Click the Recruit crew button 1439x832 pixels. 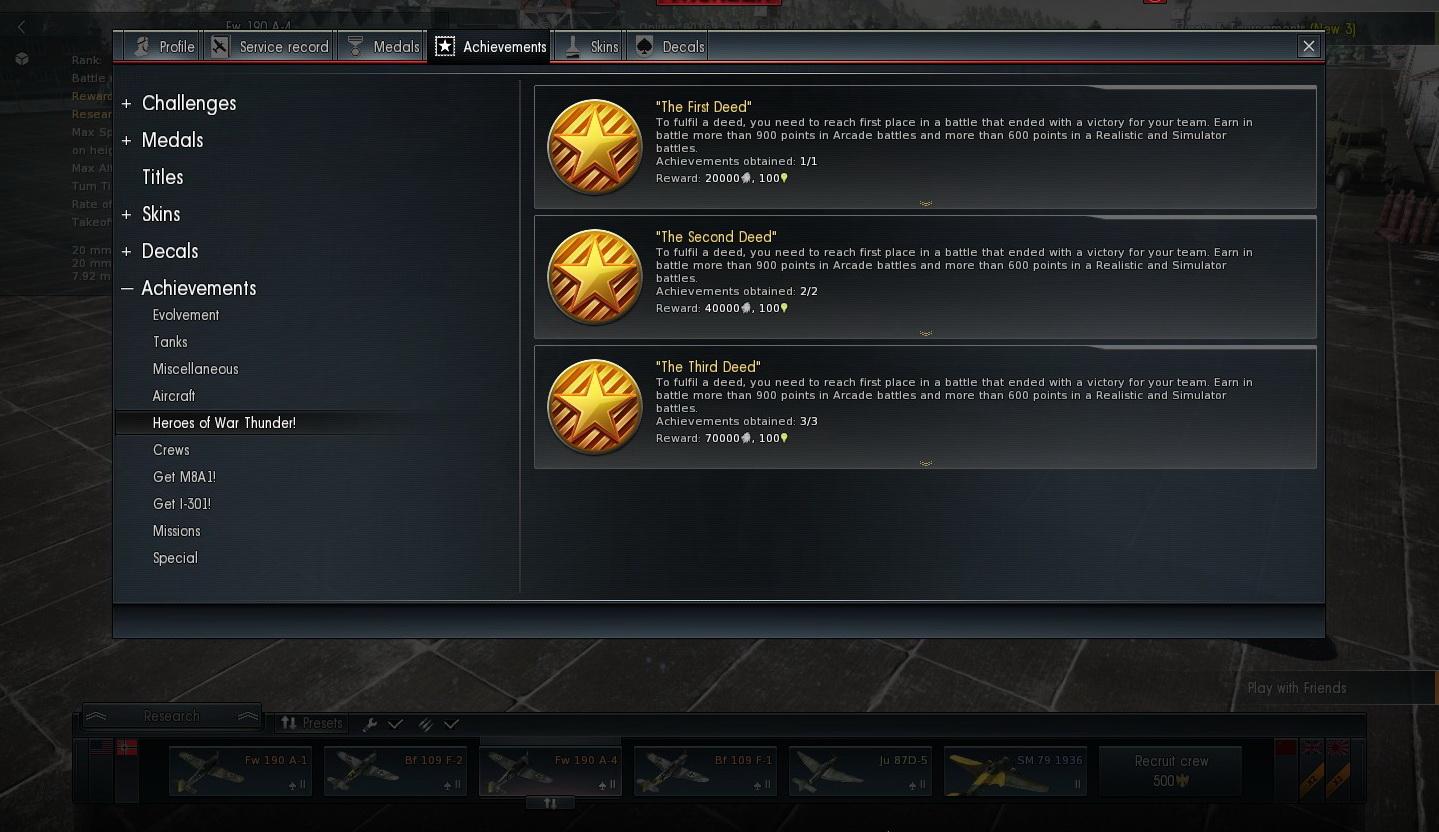point(1171,772)
